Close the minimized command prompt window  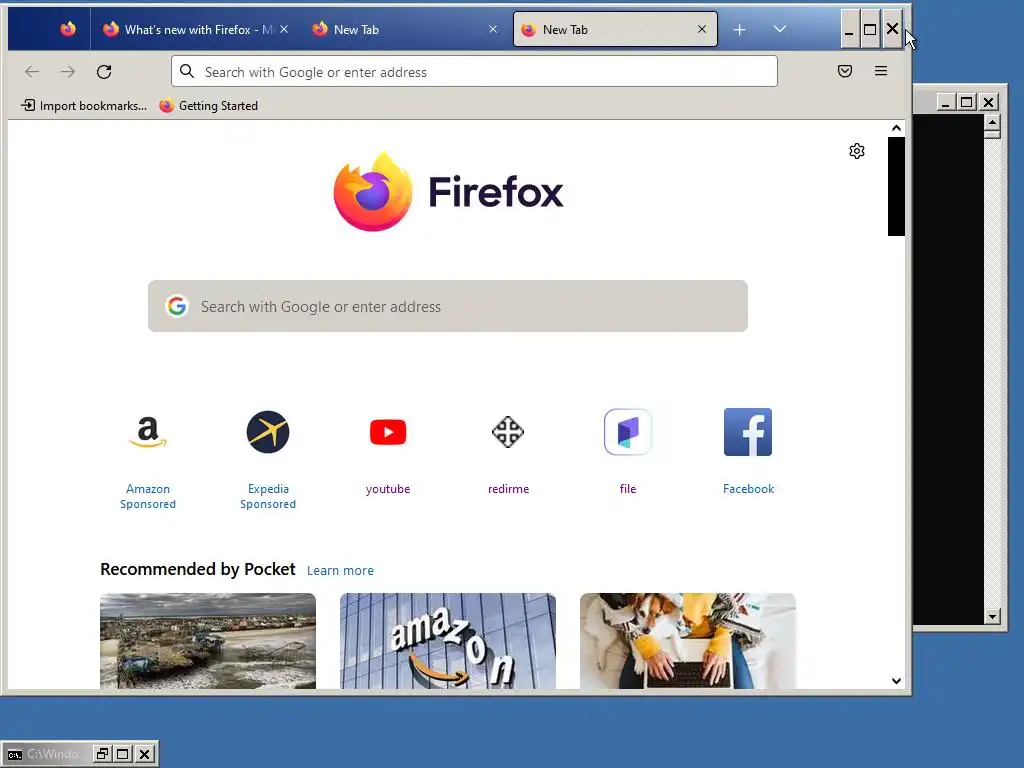point(145,754)
